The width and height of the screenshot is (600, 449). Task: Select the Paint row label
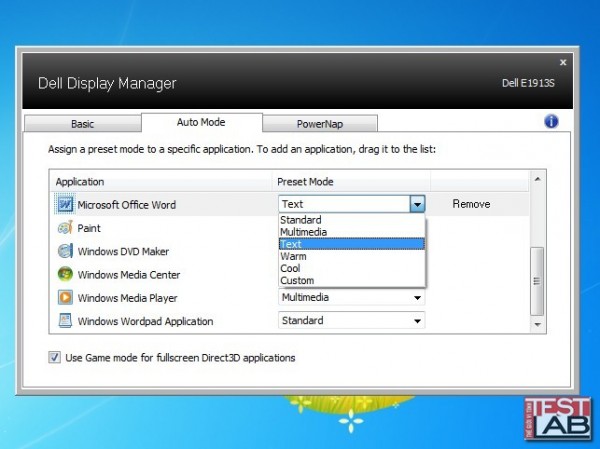tap(89, 228)
